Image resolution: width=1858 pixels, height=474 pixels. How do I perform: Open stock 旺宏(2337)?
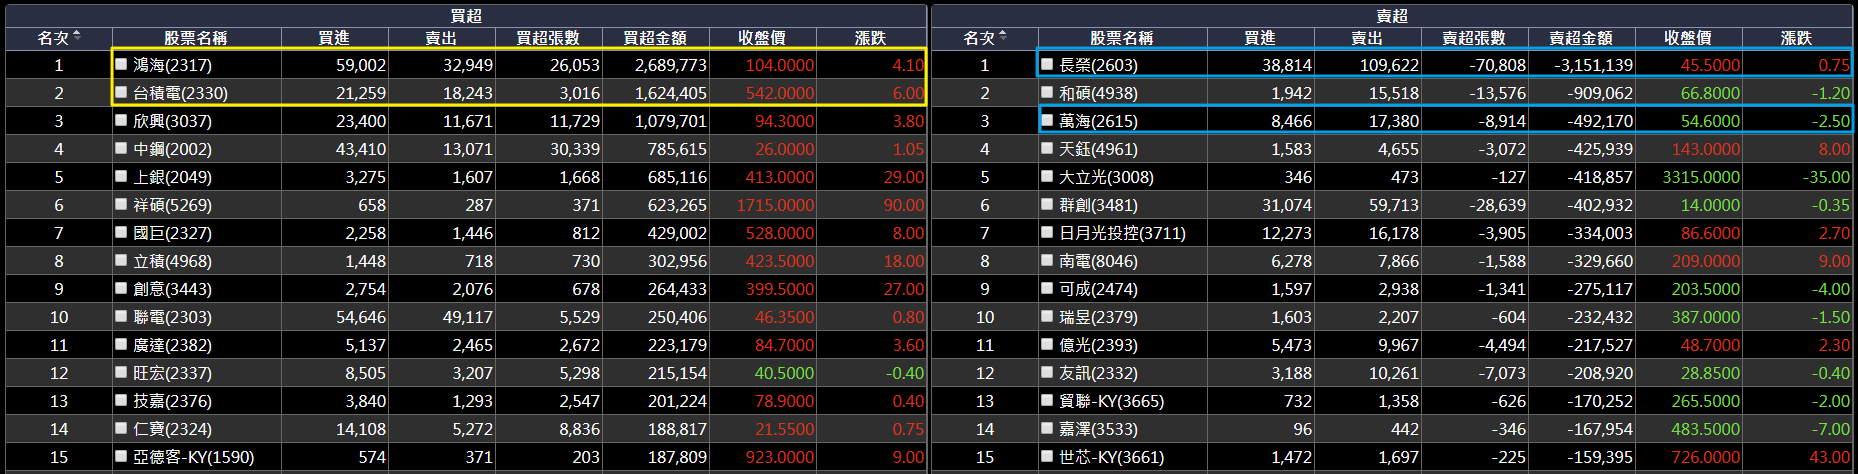(x=172, y=373)
